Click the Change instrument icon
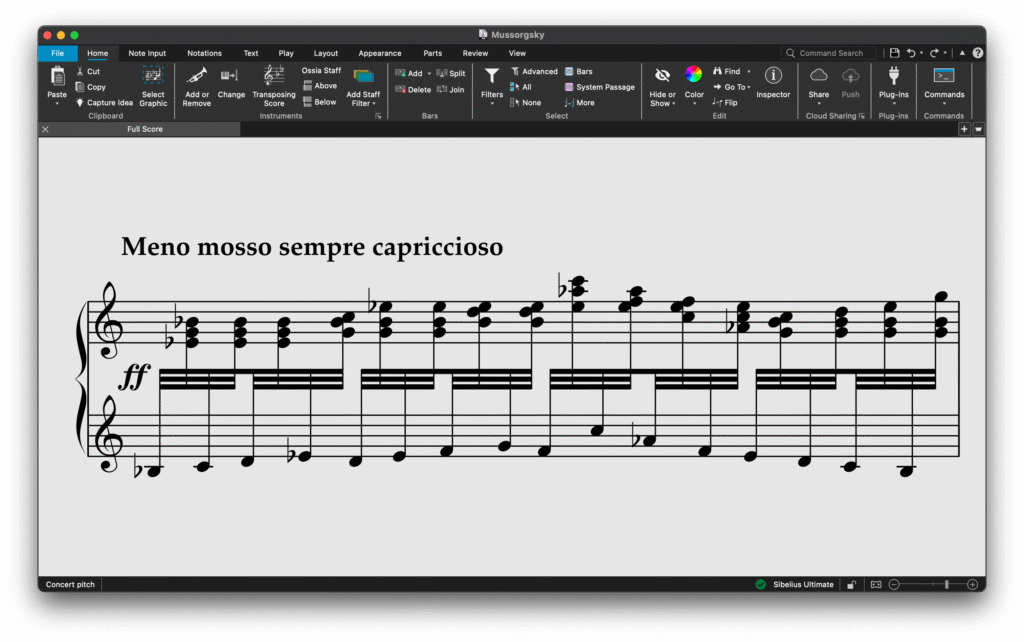 [231, 76]
